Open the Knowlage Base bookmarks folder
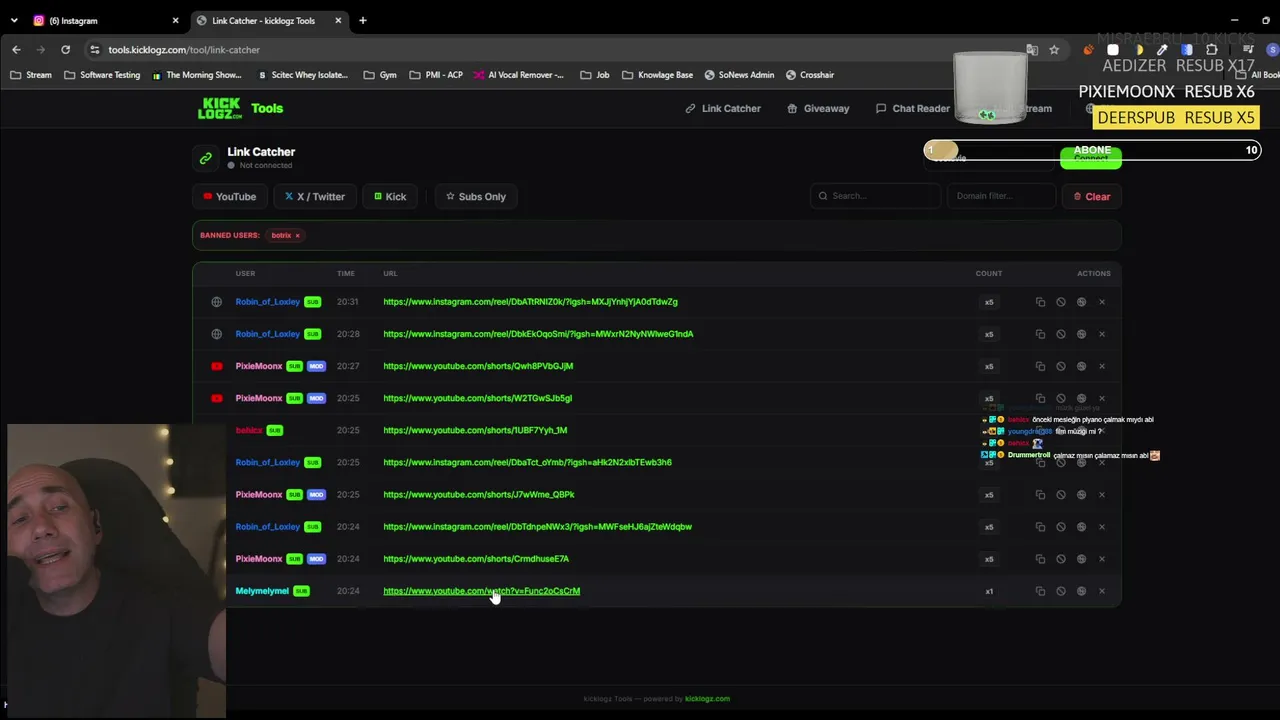This screenshot has height=720, width=1280. [657, 75]
